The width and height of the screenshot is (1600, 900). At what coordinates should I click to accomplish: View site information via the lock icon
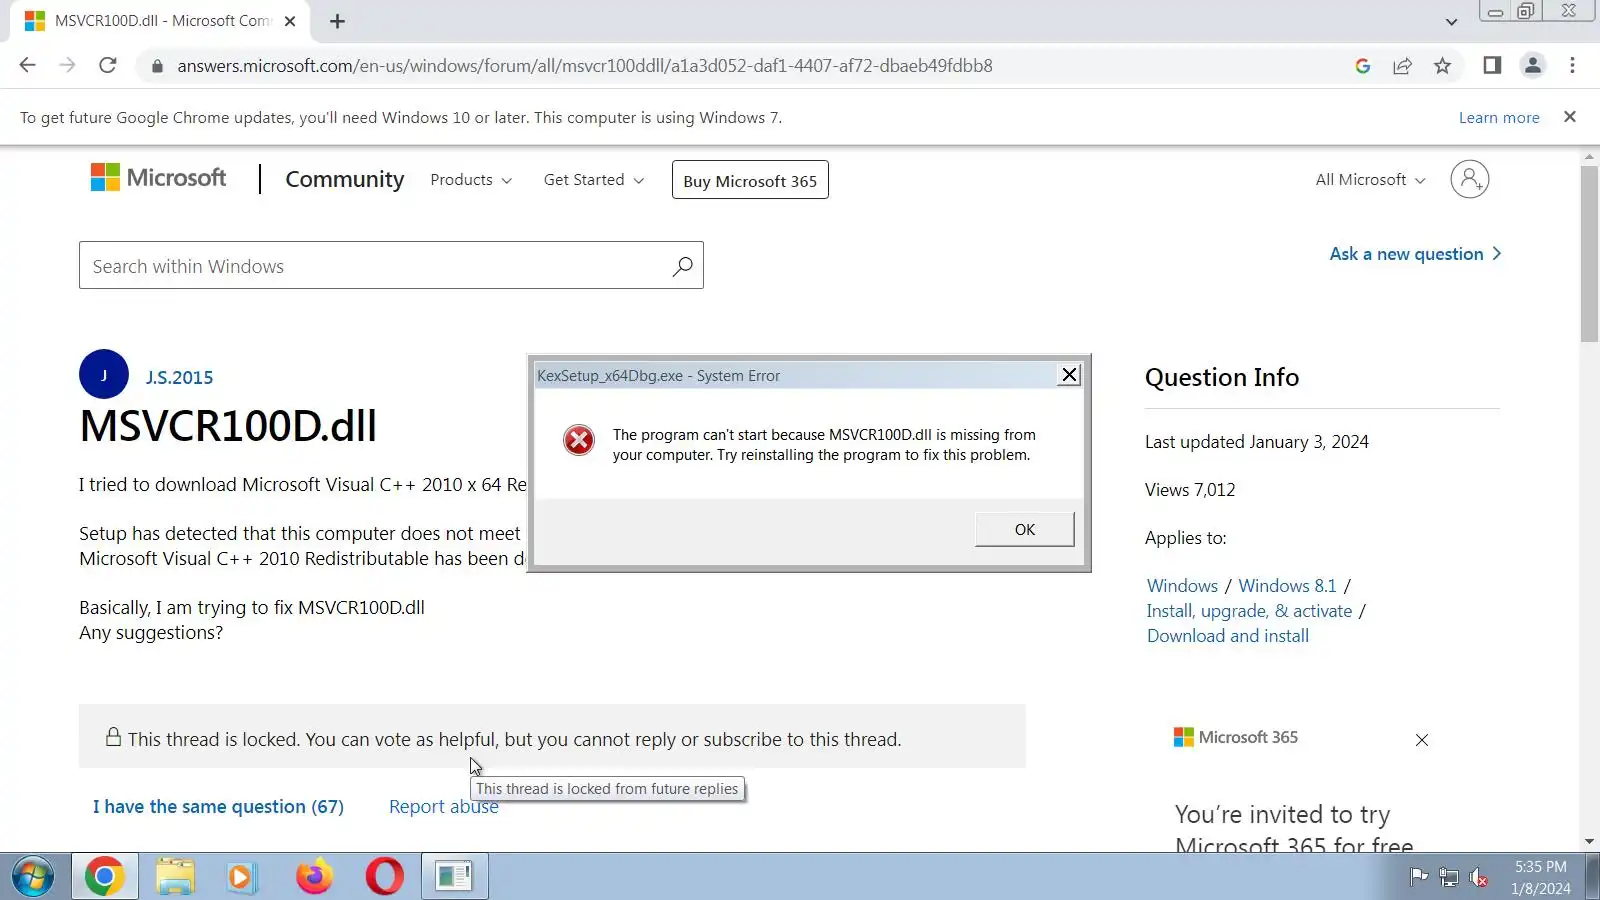point(156,66)
